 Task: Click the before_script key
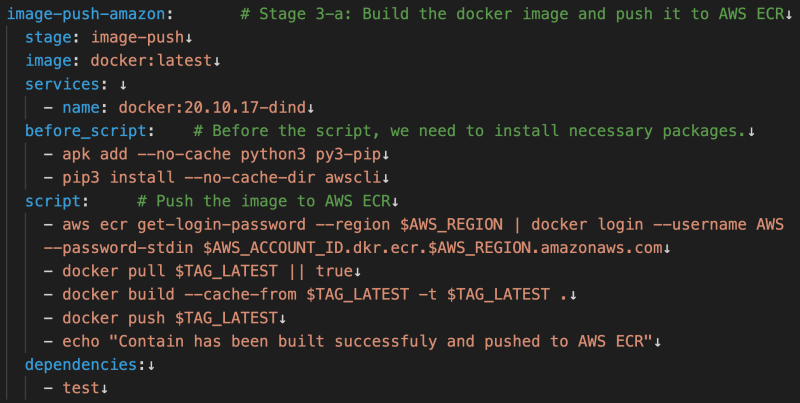(x=86, y=131)
